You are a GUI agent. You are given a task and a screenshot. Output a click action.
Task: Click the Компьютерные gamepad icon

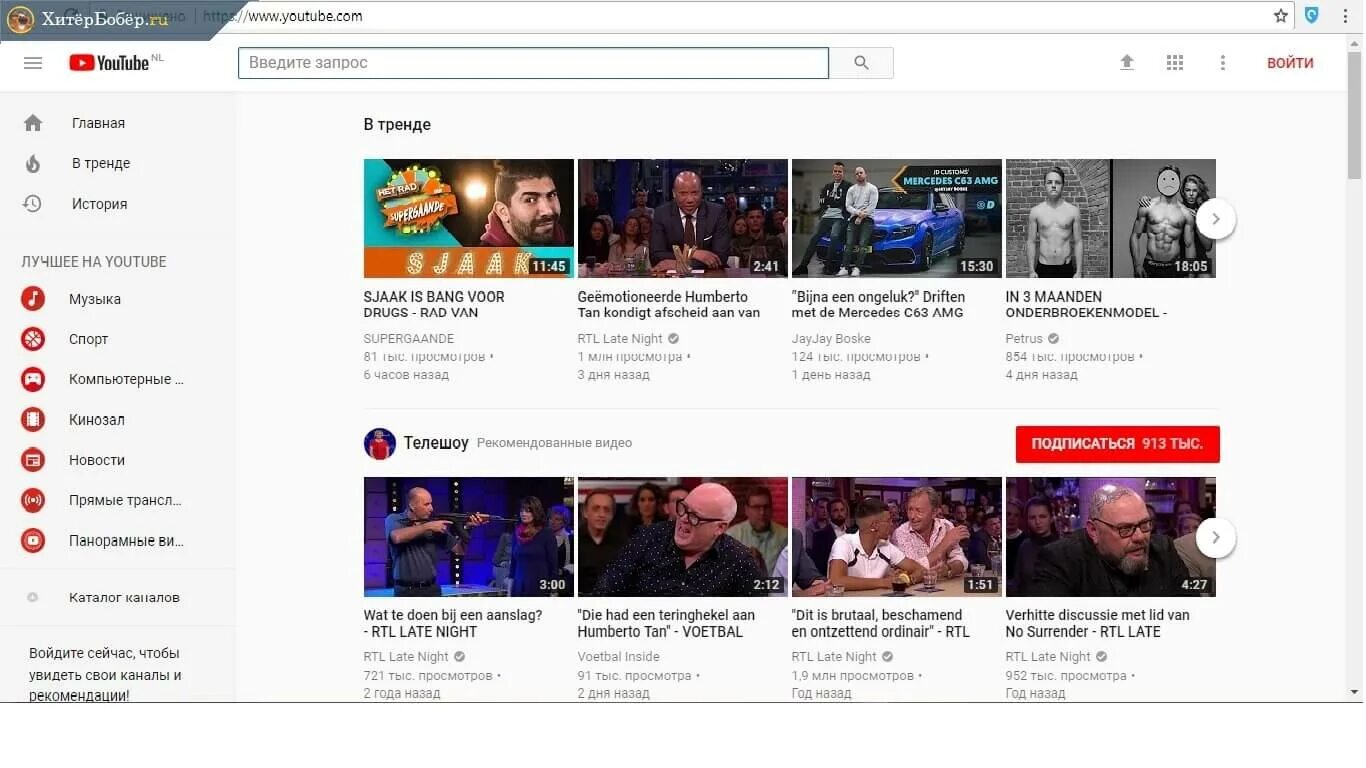click(33, 380)
